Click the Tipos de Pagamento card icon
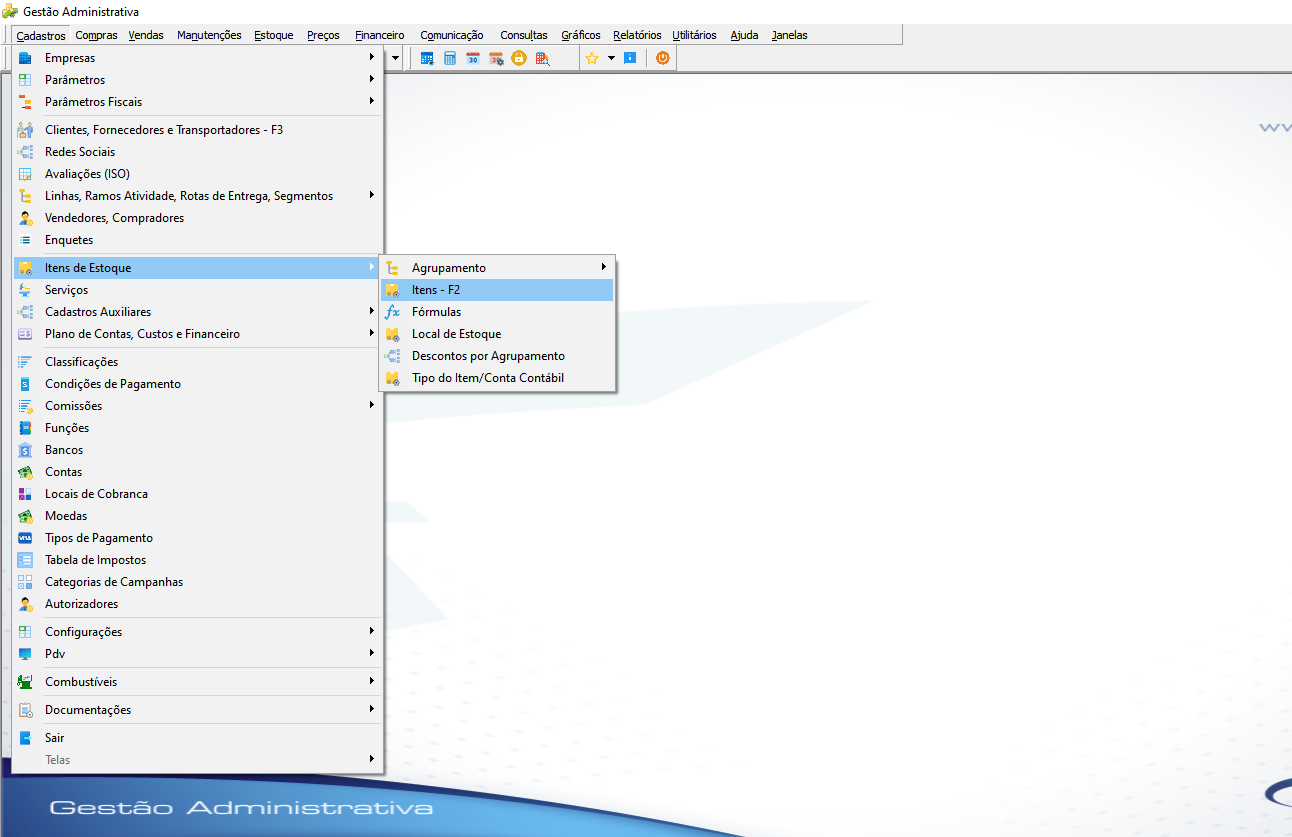Image resolution: width=1292 pixels, height=837 pixels. 26,538
